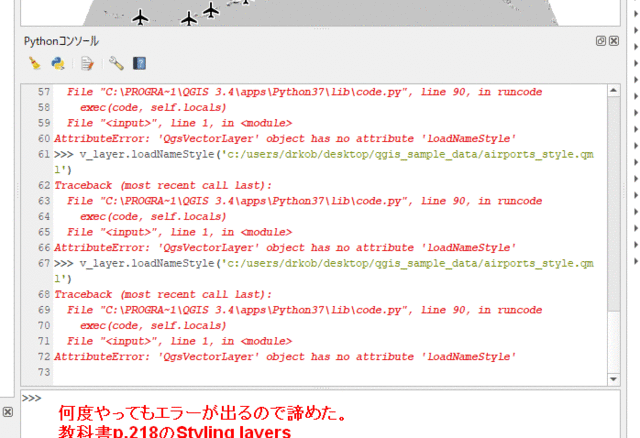Clear the Python console with broom icon
The width and height of the screenshot is (640, 438).
click(35, 63)
